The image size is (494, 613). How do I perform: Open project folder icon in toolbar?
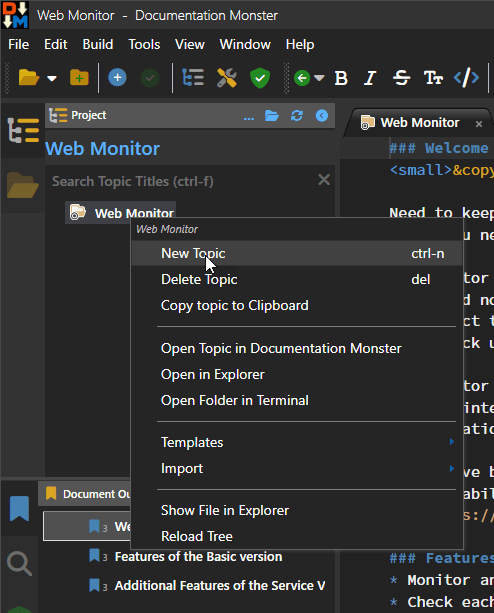29,77
